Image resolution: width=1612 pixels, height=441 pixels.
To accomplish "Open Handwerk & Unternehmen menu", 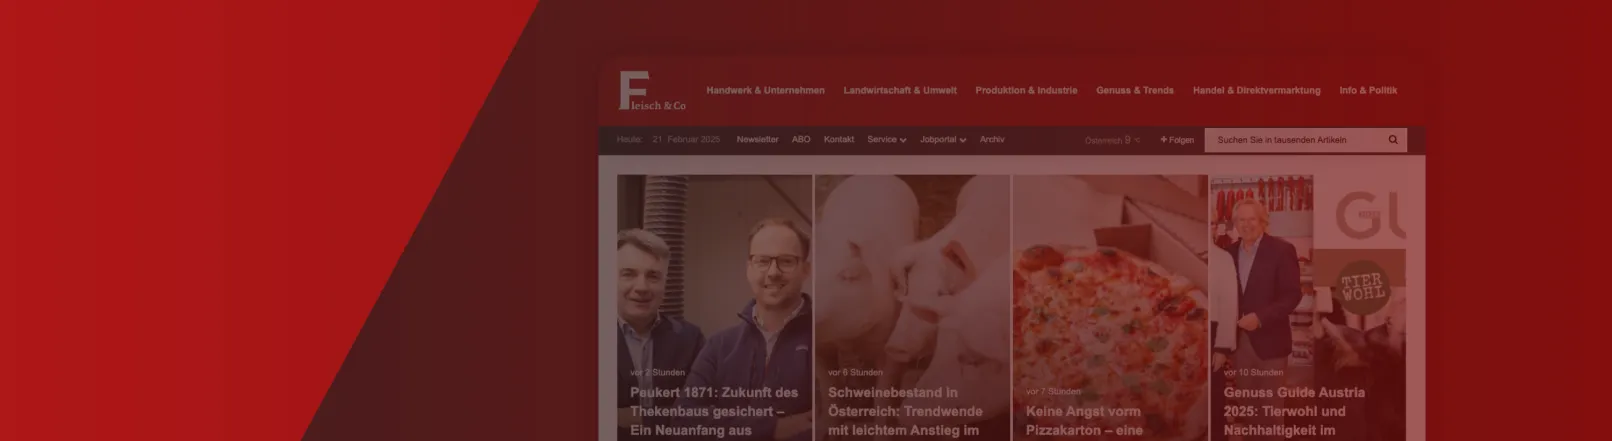I will [x=765, y=90].
